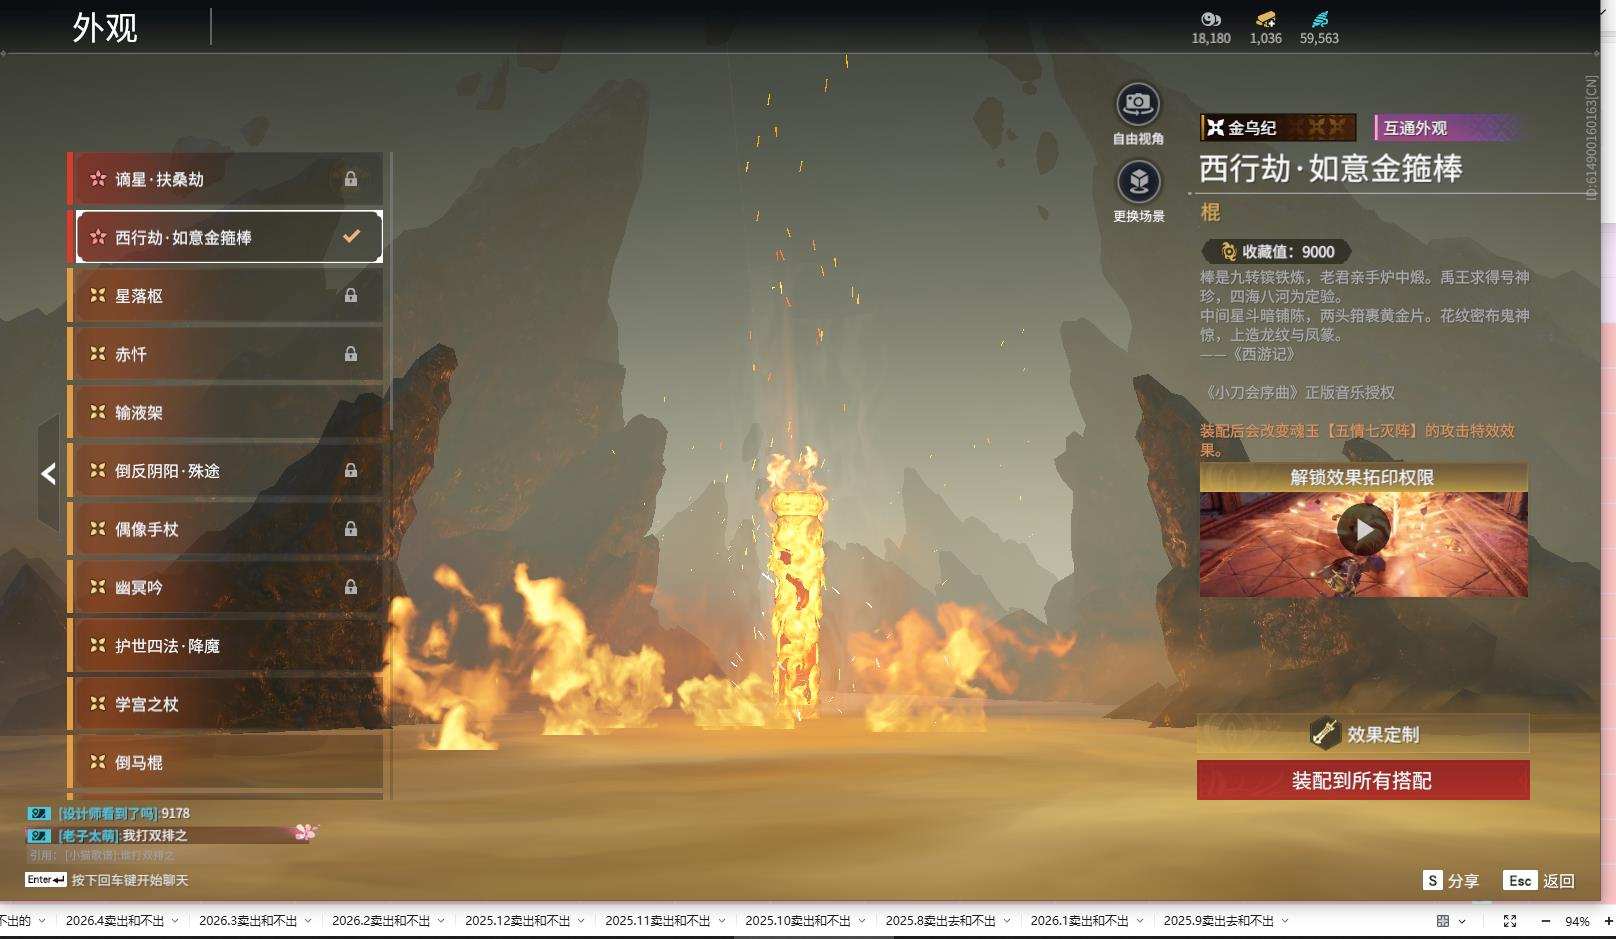Click the silver currency icon showing 18,180
The width and height of the screenshot is (1616, 939).
click(1211, 19)
